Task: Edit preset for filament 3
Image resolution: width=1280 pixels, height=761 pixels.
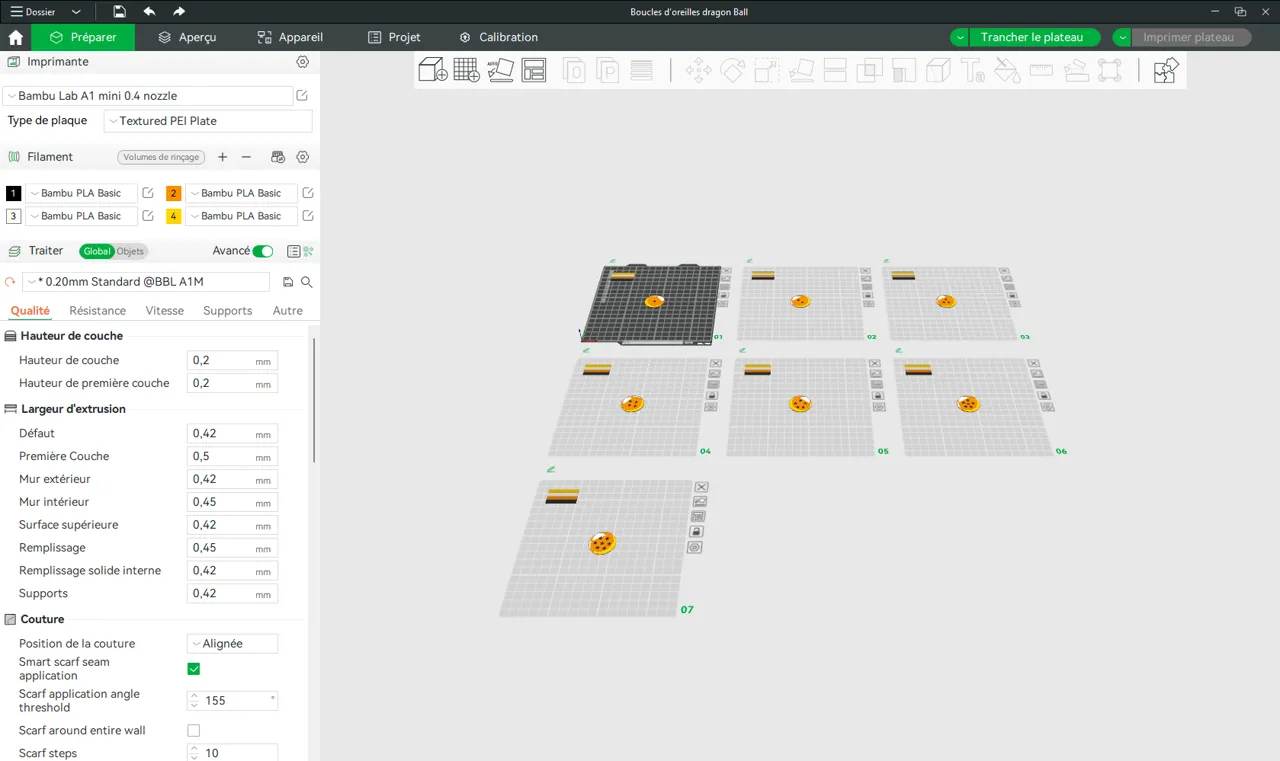Action: pos(148,216)
